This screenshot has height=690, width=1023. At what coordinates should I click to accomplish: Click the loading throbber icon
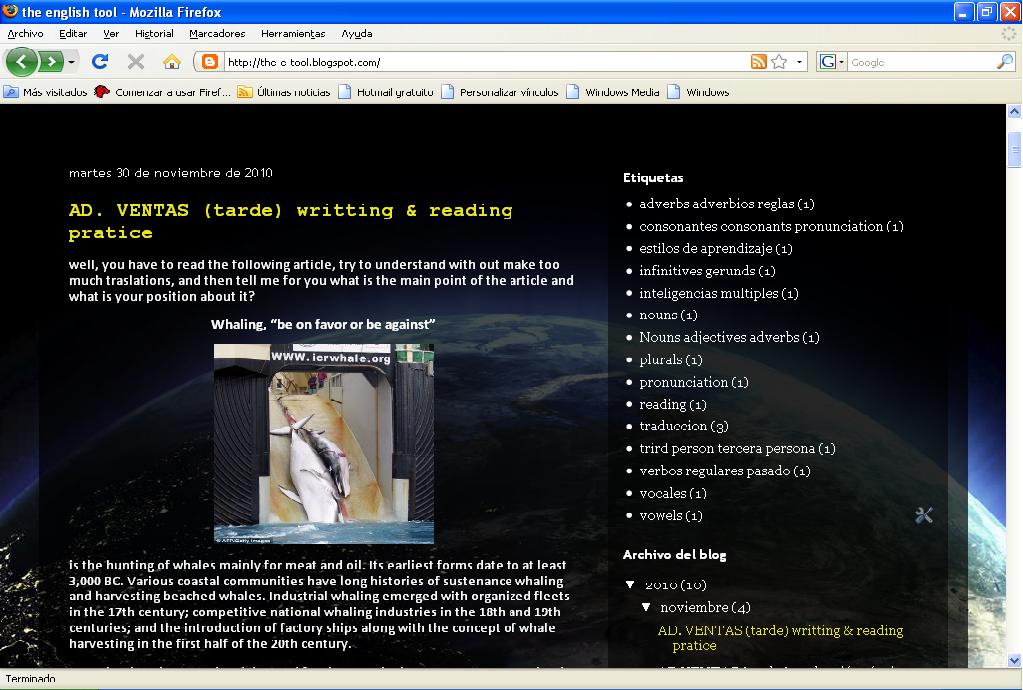pos(1009,34)
